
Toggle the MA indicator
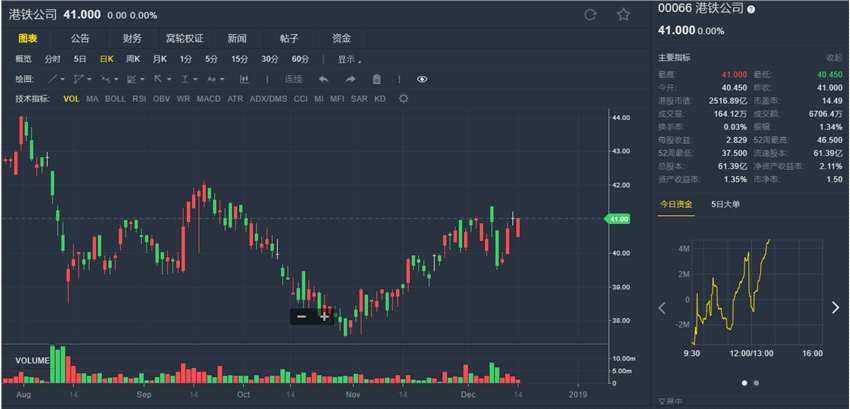point(92,99)
